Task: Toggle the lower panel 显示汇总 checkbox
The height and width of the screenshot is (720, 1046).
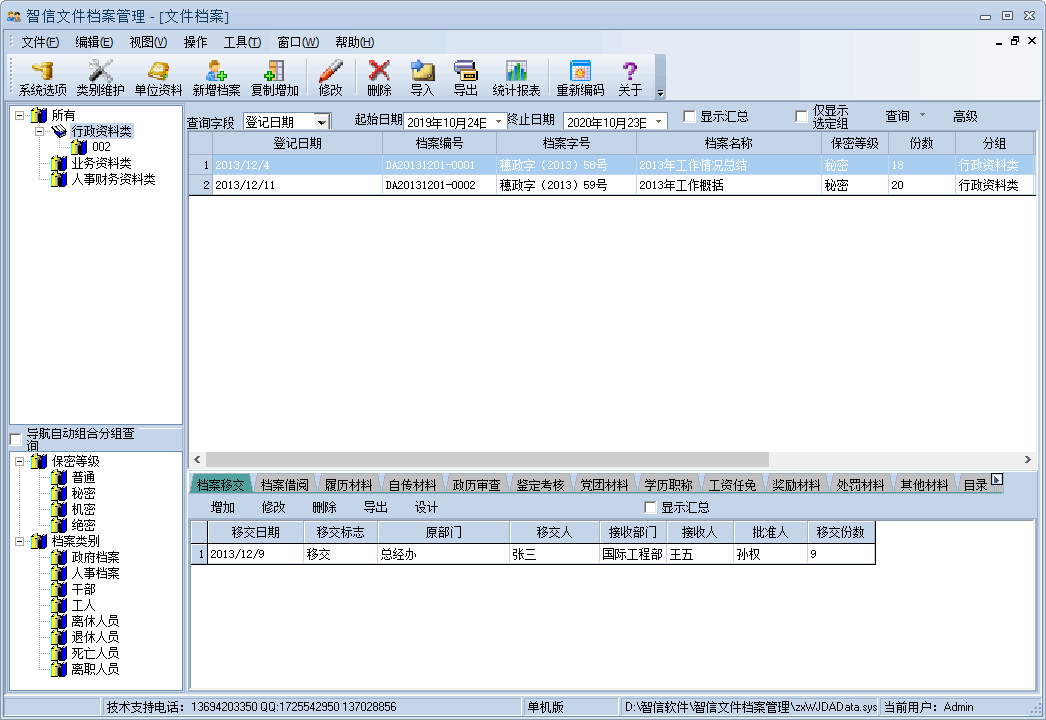Action: [650, 508]
